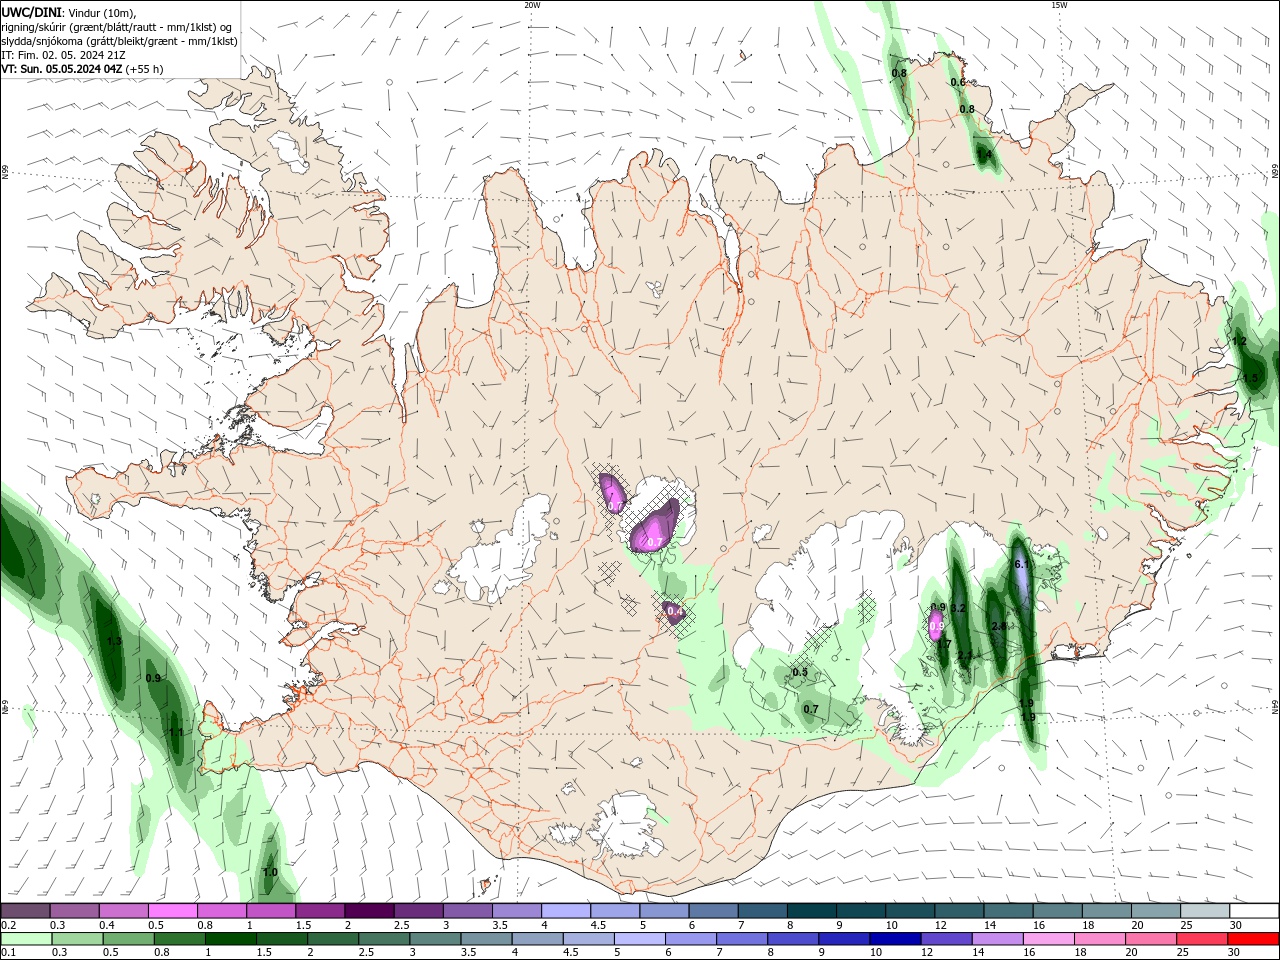Pick pink swatch between 18 and 20, lower legend
1280x960 pixels.
coord(1098,939)
